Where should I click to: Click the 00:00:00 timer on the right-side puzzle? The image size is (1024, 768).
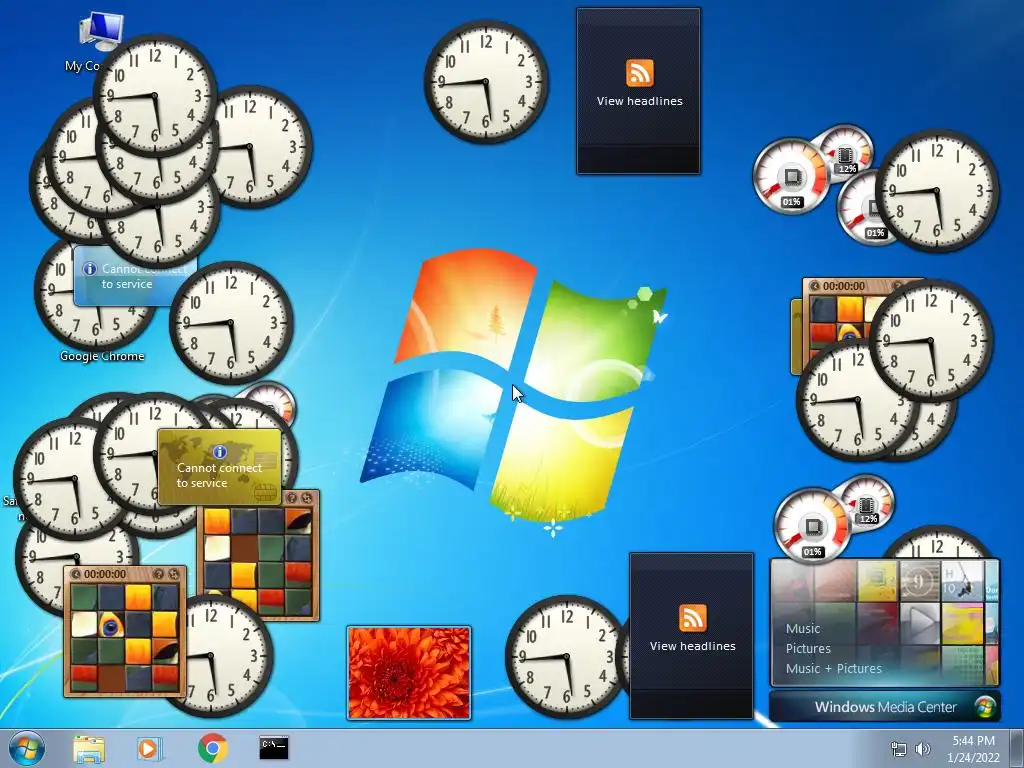click(844, 286)
